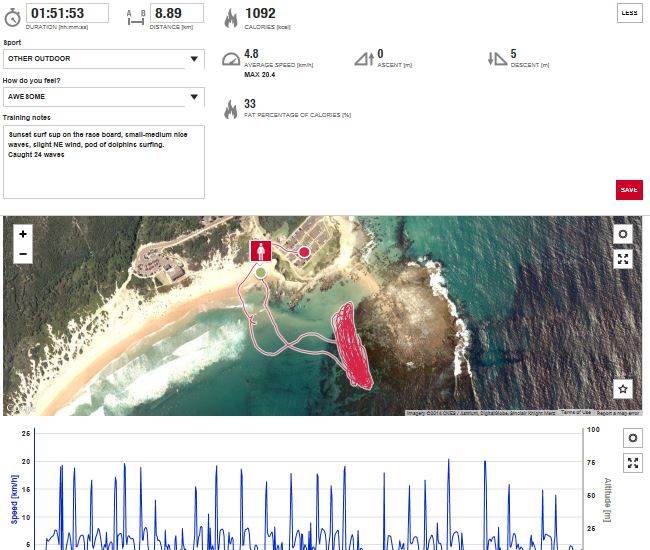Zoom in on the map
The image size is (650, 550).
(23, 234)
